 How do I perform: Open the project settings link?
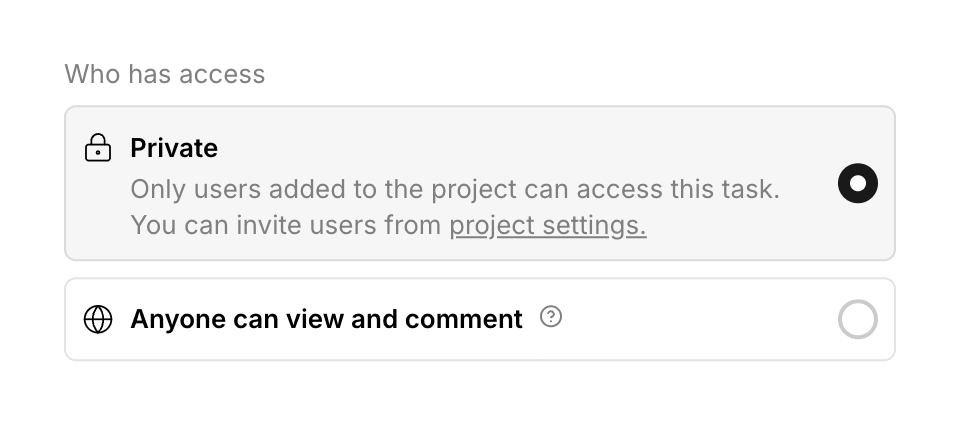(547, 225)
